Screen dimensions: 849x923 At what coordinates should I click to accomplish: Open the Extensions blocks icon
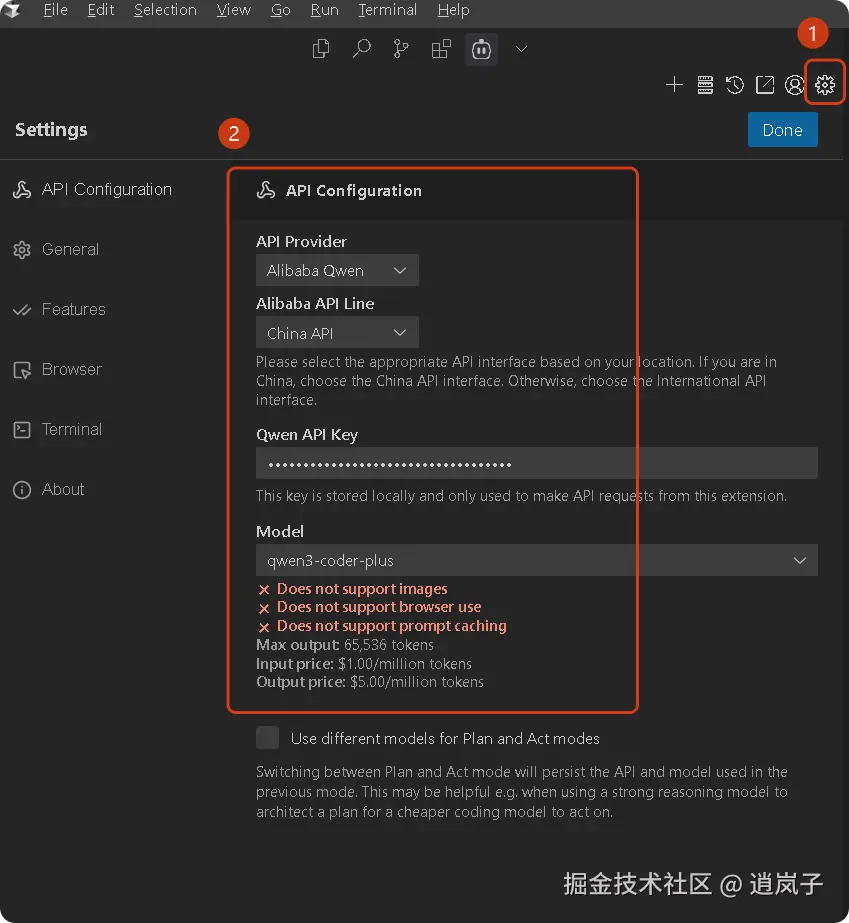click(x=441, y=49)
